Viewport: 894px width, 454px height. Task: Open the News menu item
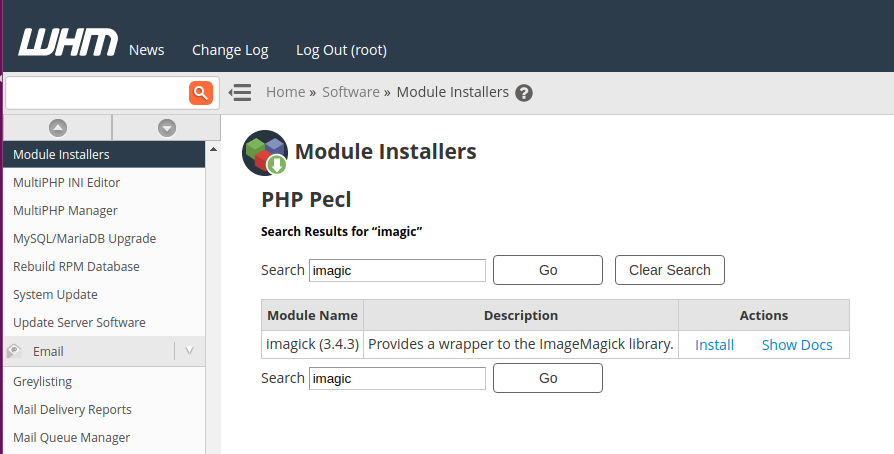147,50
